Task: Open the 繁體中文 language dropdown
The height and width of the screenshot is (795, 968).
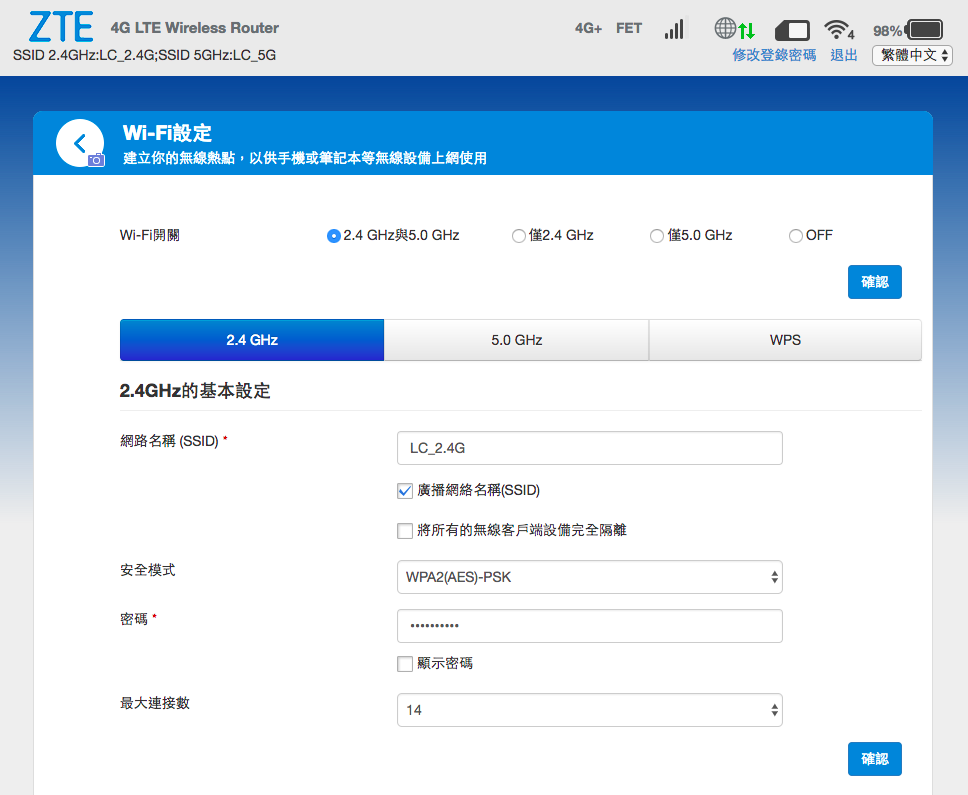Action: pyautogui.click(x=912, y=55)
